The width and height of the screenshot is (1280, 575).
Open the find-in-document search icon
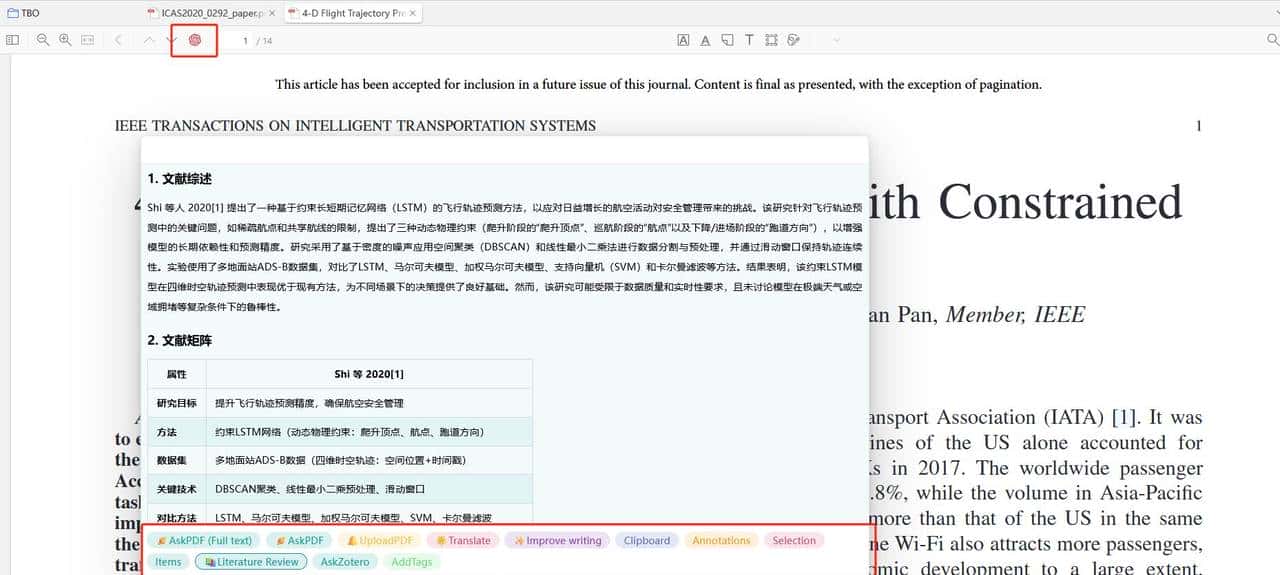[x=1273, y=40]
